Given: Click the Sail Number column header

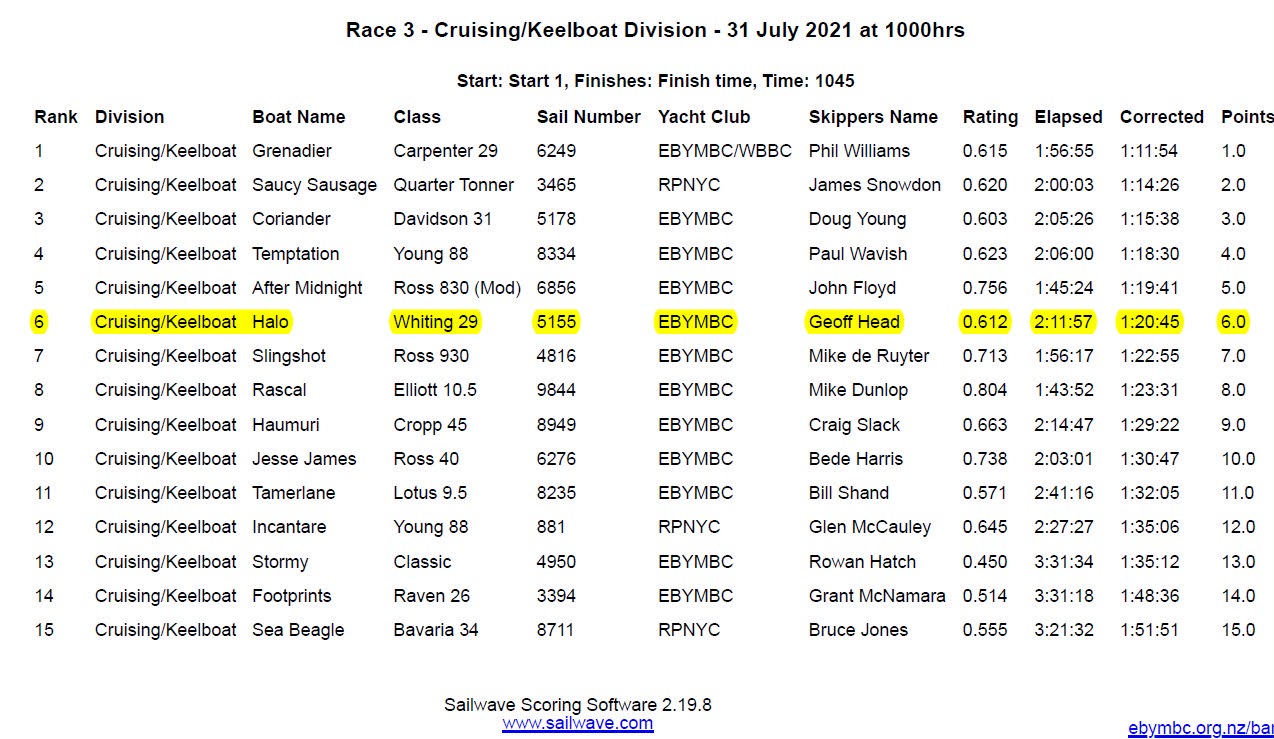Looking at the screenshot, I should click(x=588, y=117).
